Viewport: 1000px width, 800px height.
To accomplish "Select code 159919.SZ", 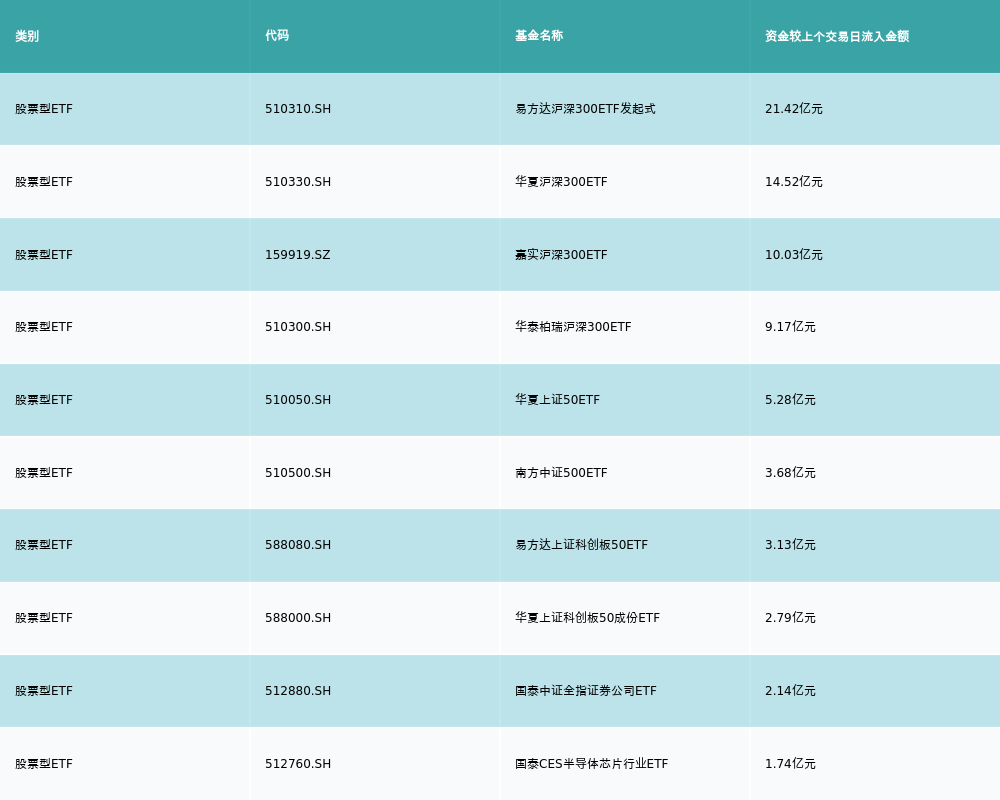I will pyautogui.click(x=297, y=255).
